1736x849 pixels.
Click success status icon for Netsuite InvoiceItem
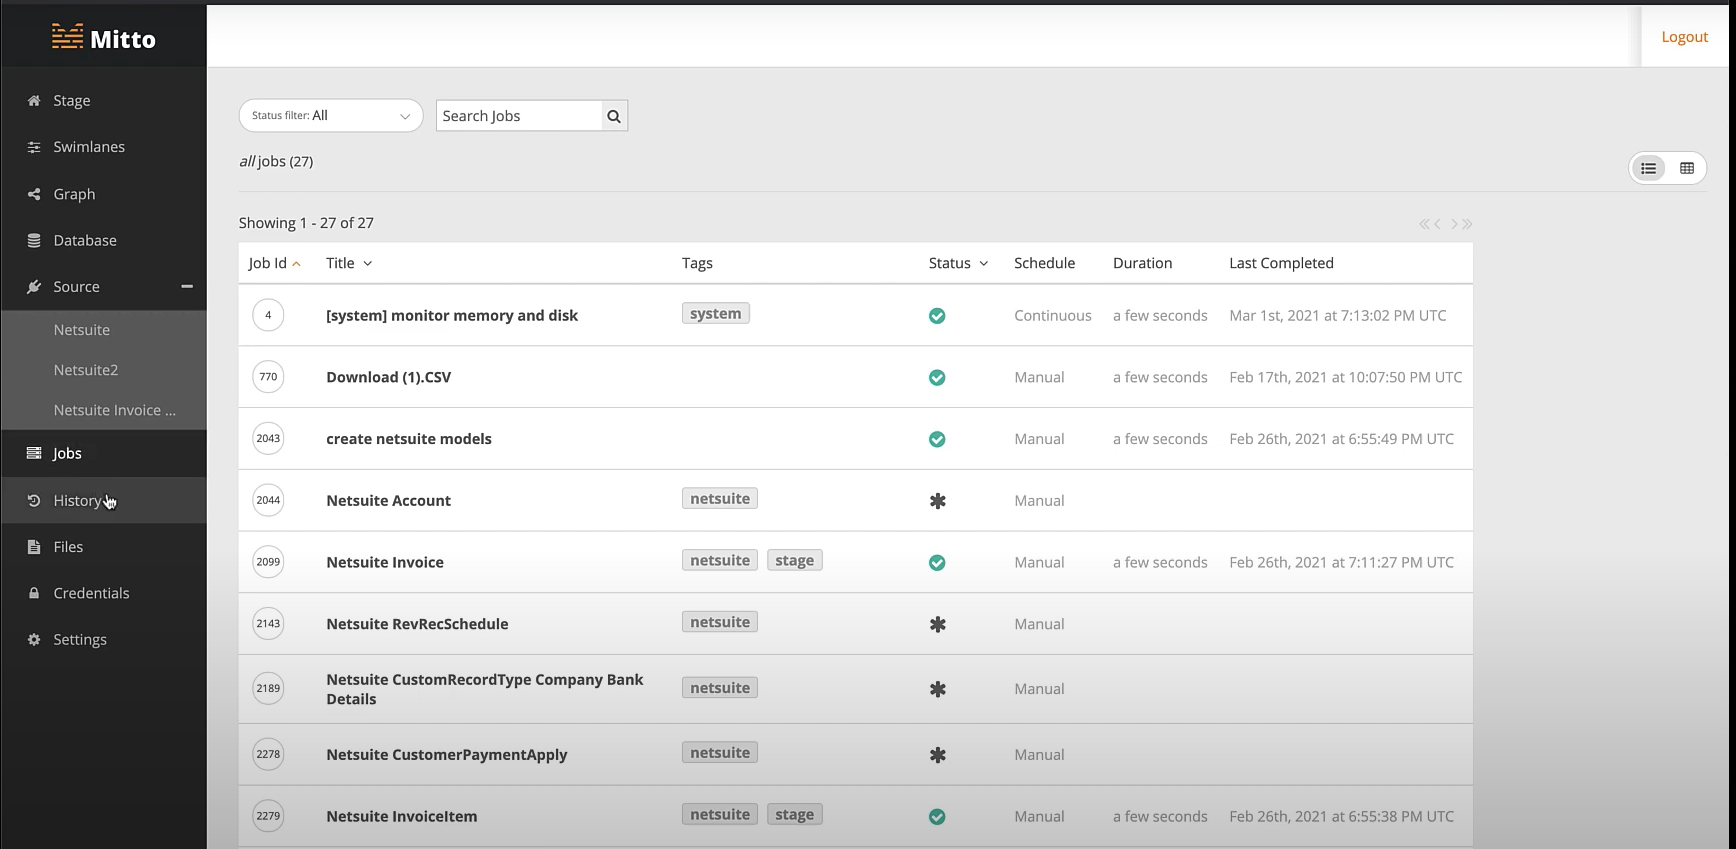tap(937, 817)
